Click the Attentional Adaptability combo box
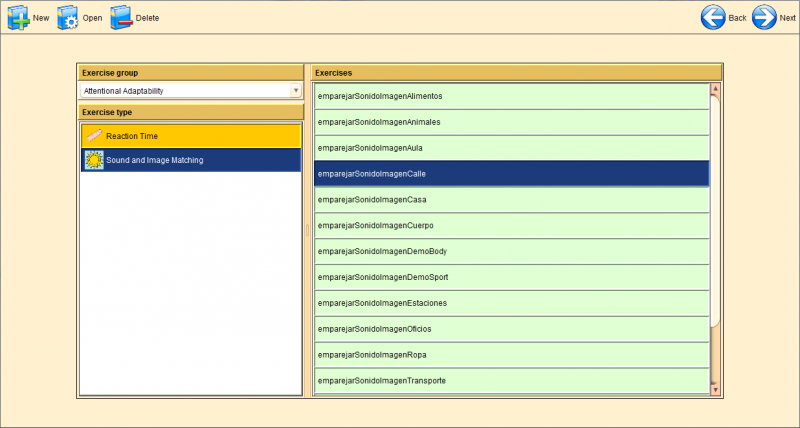 tap(191, 91)
